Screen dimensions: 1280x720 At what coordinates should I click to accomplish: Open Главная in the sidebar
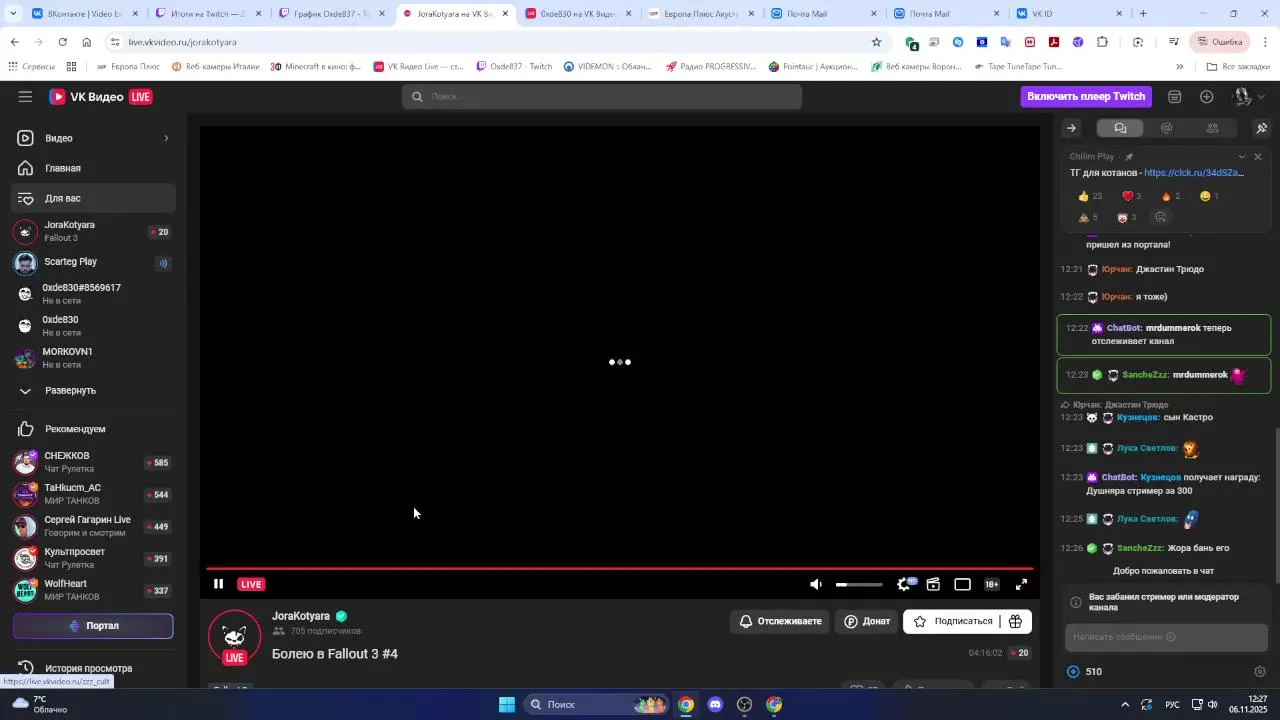click(94, 168)
